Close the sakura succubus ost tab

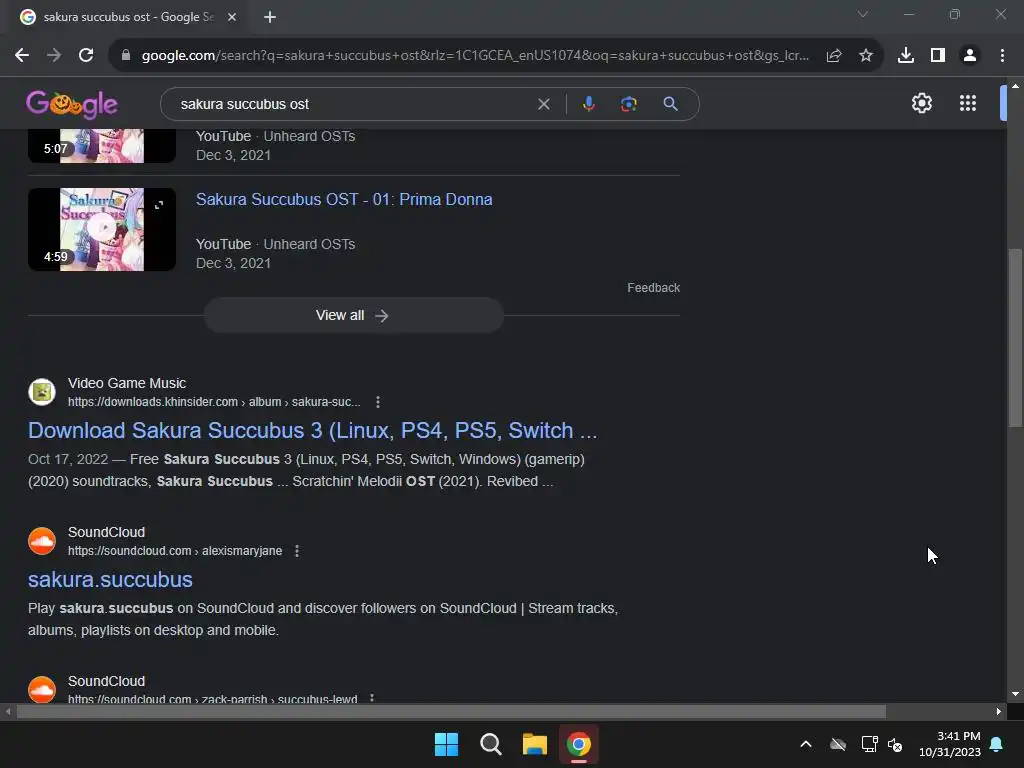232,17
